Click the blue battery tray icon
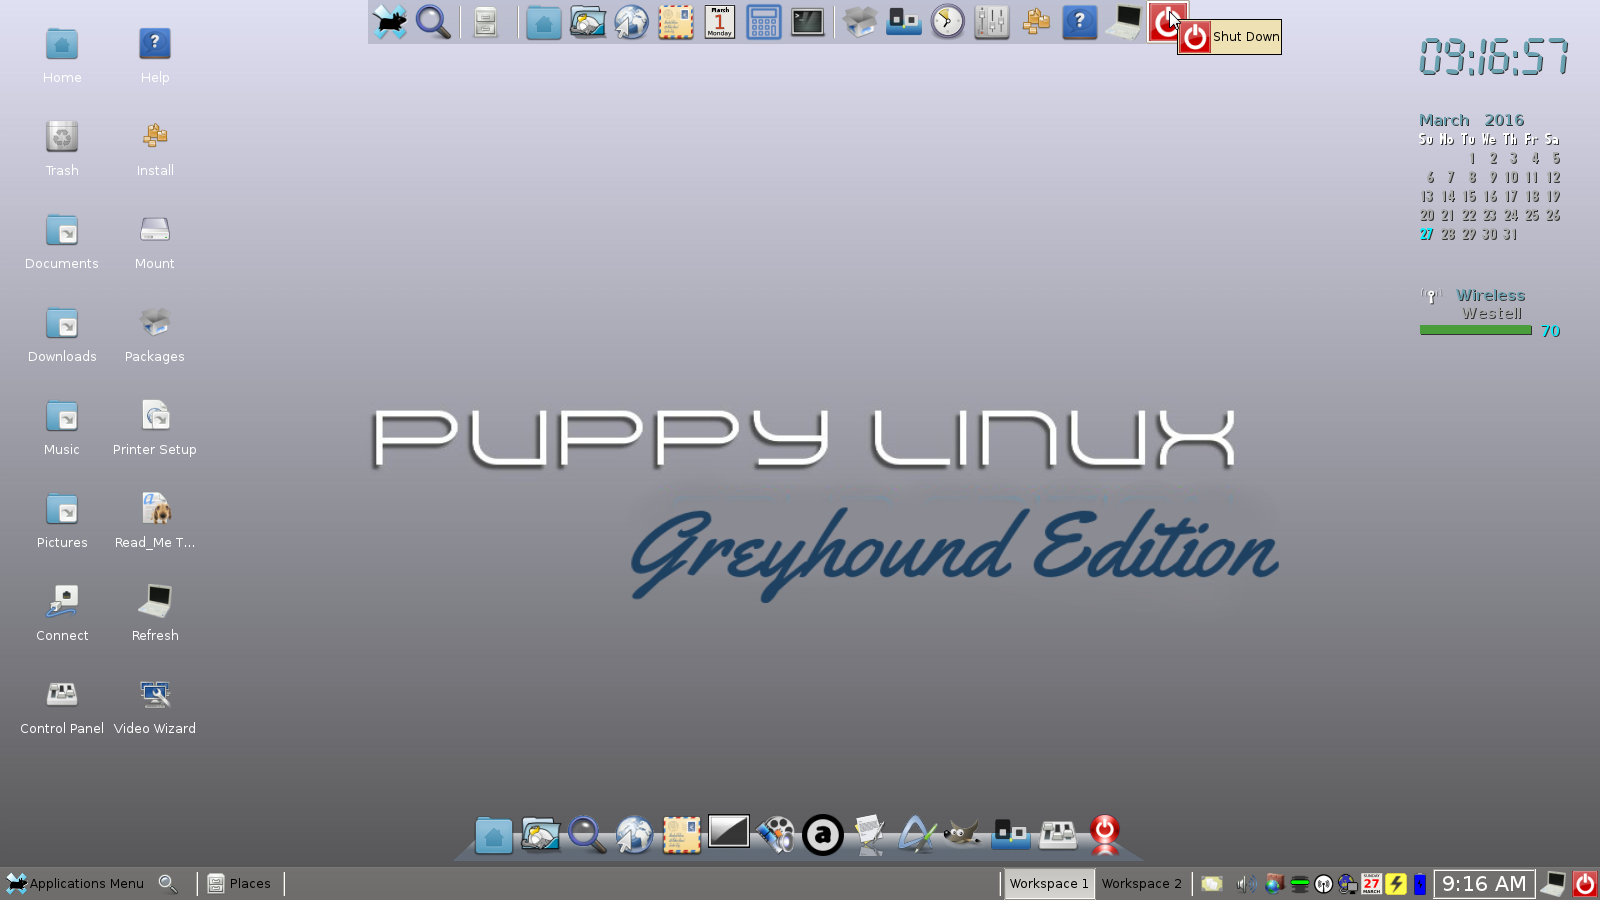The image size is (1600, 900). pyautogui.click(x=1419, y=884)
